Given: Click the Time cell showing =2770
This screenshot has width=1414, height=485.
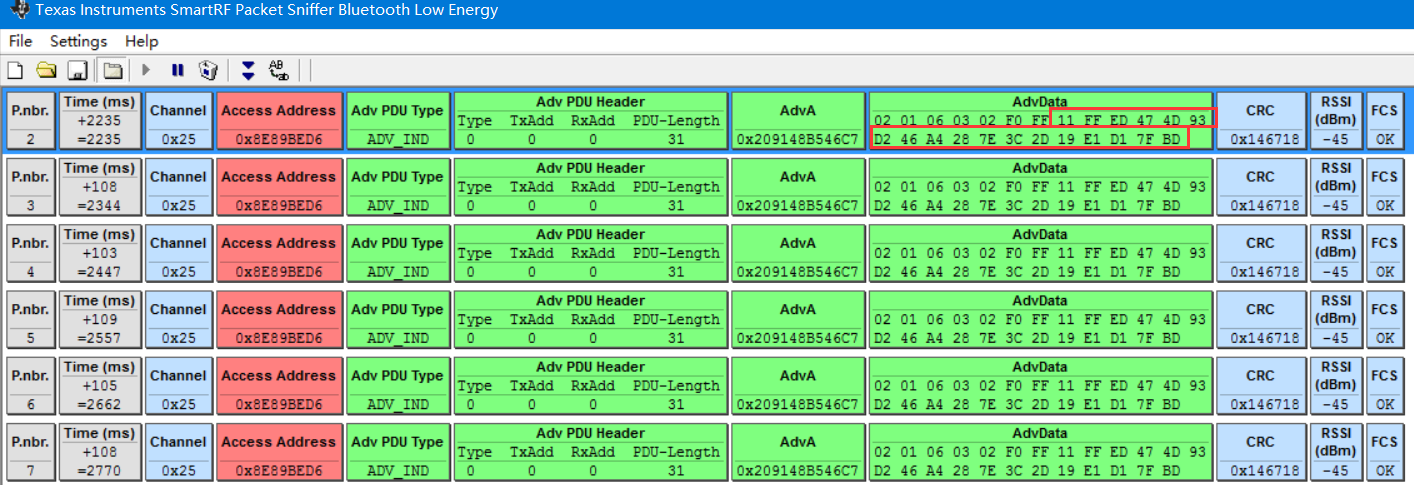Looking at the screenshot, I should [100, 452].
